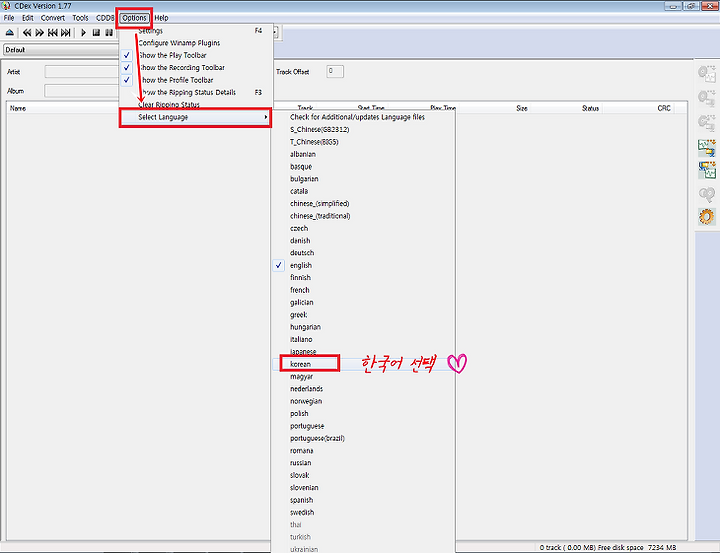720x553 pixels.
Task: Select chinese_(simplified) language
Action: tap(363, 203)
